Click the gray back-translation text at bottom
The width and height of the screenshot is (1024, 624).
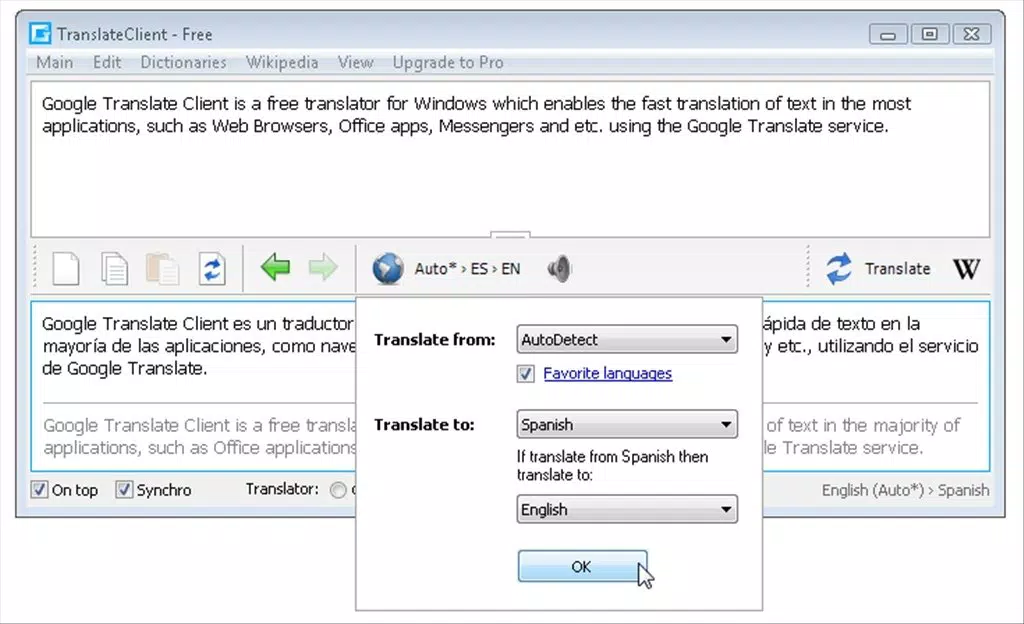[200, 437]
